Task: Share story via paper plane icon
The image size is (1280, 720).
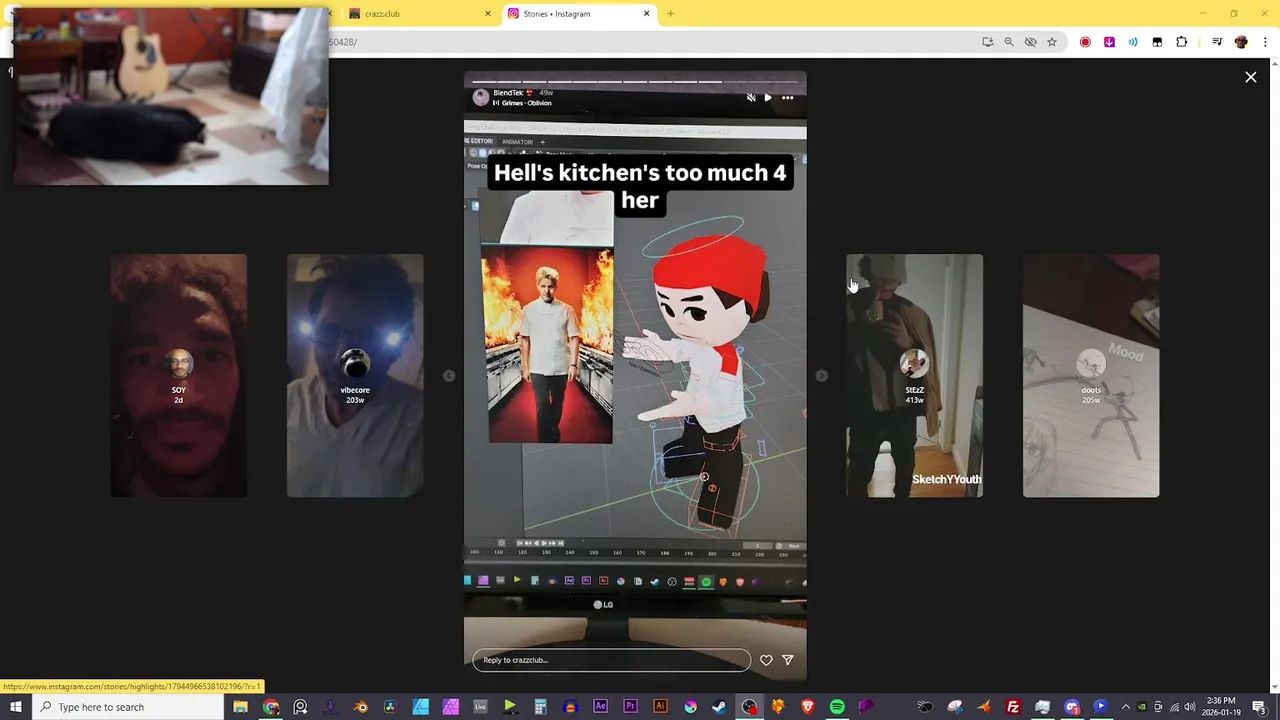Action: click(x=788, y=660)
